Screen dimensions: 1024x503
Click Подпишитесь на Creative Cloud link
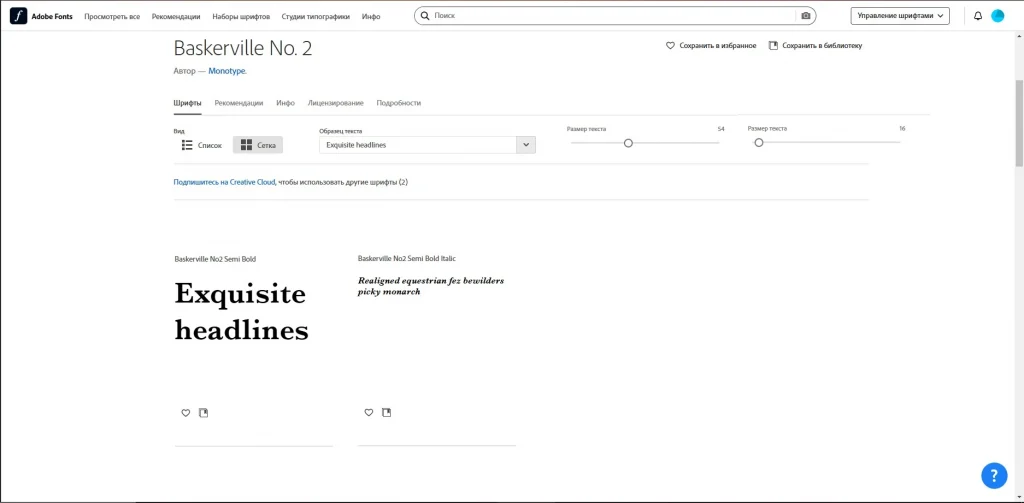(225, 182)
